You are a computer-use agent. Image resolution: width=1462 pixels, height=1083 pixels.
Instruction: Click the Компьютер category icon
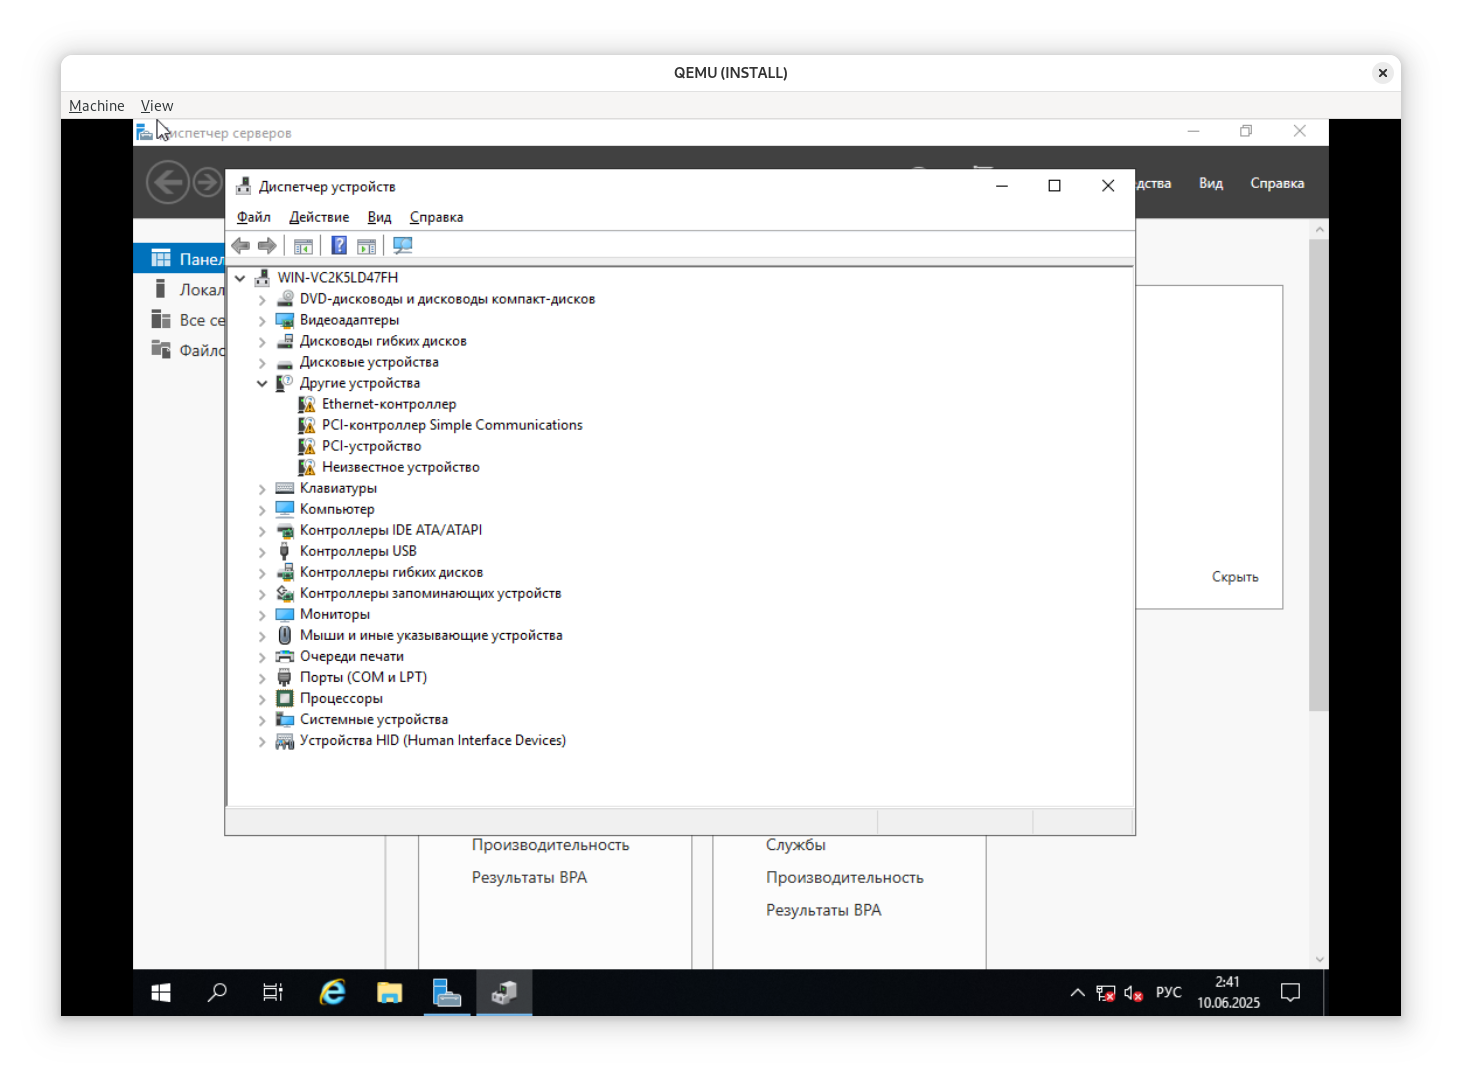(x=285, y=509)
